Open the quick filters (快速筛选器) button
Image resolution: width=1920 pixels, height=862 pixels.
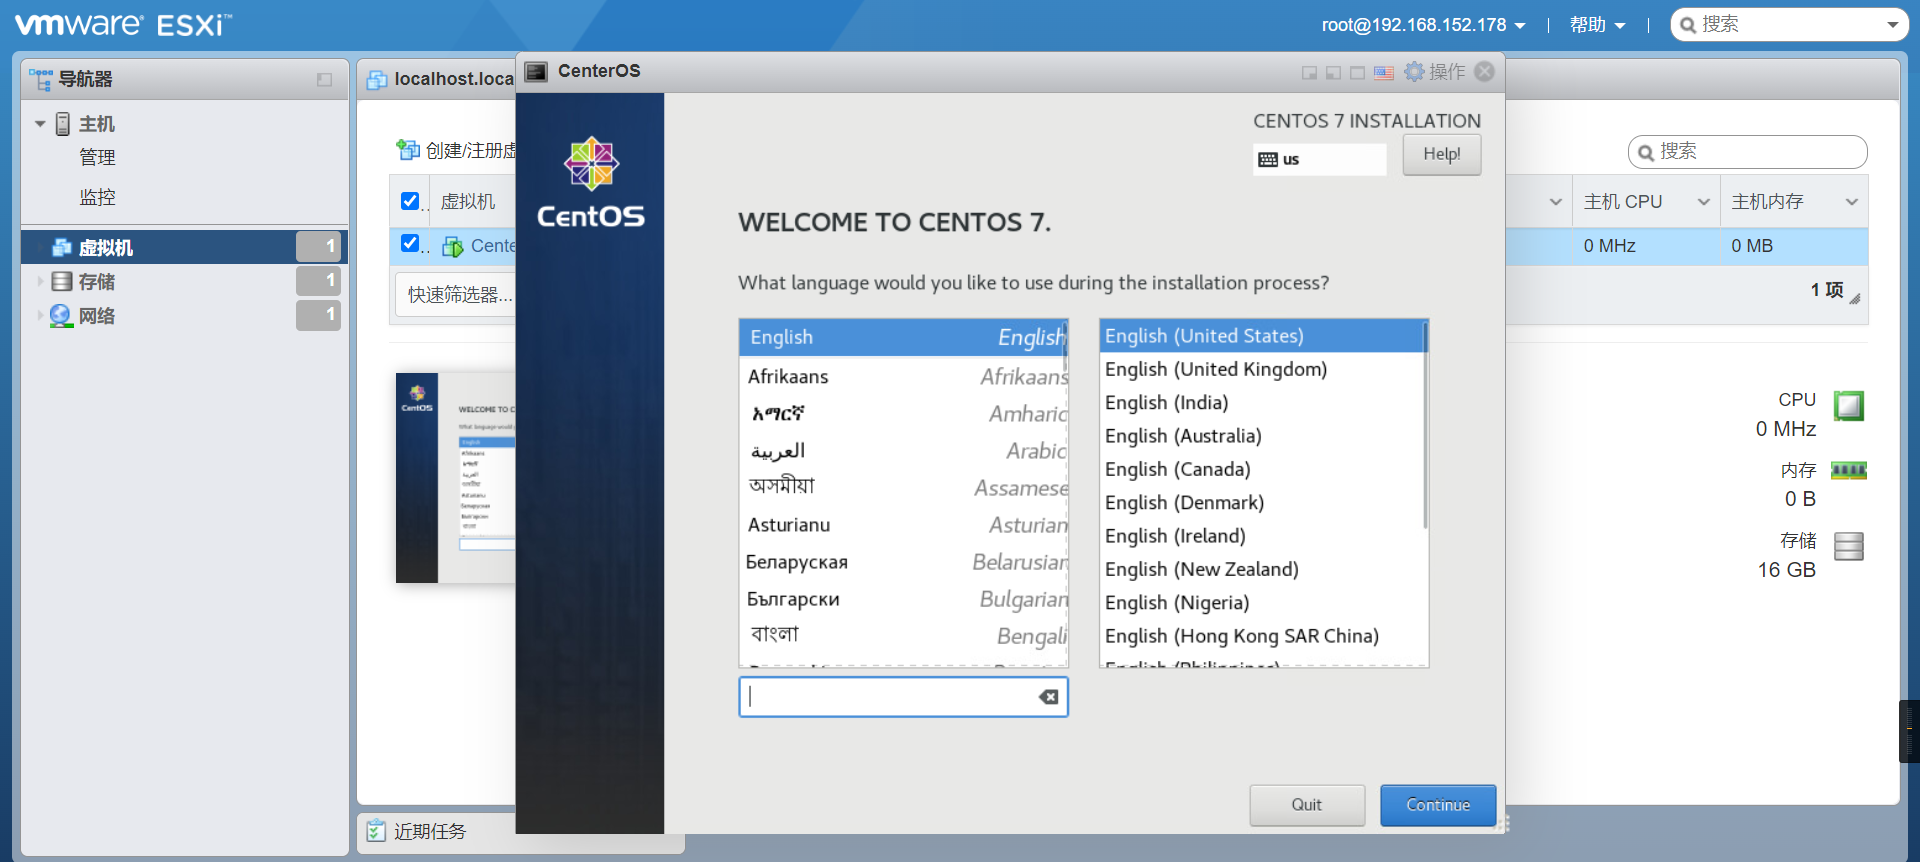click(457, 295)
